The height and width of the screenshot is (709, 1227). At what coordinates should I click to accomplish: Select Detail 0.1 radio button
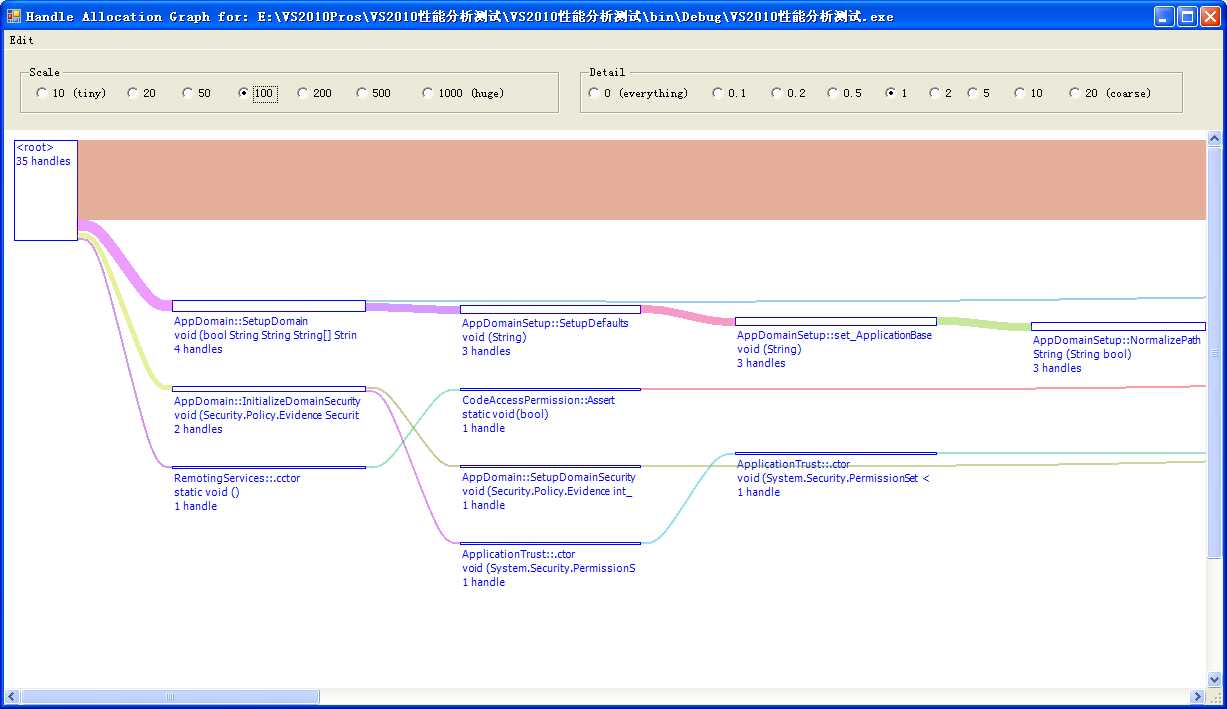729,93
